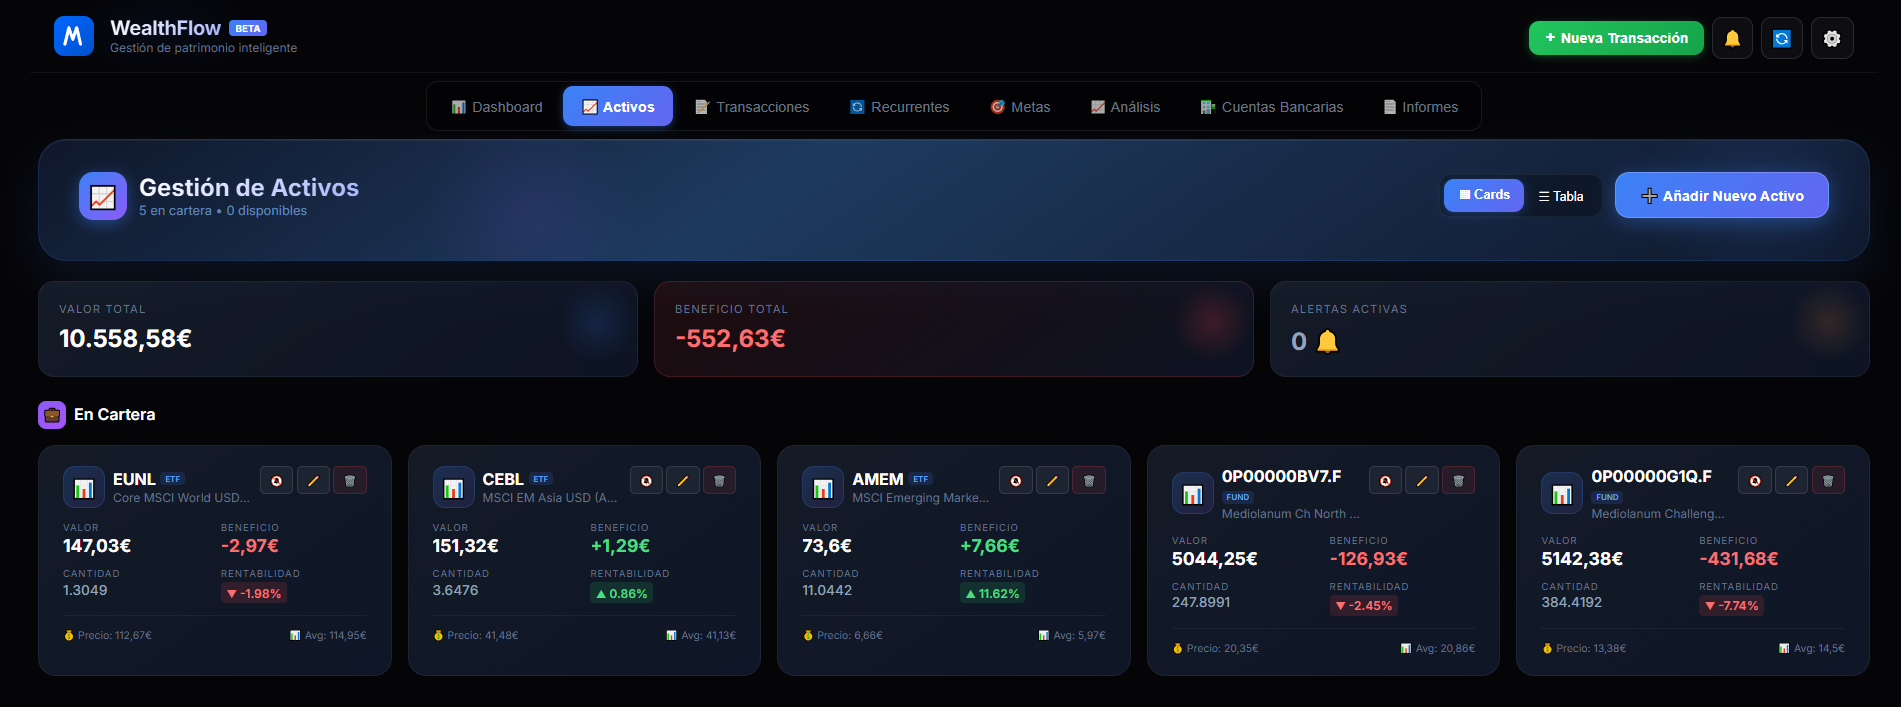Open alert settings for 0P00000BV7.F fund
Viewport: 1901px width, 707px height.
[x=1385, y=481]
